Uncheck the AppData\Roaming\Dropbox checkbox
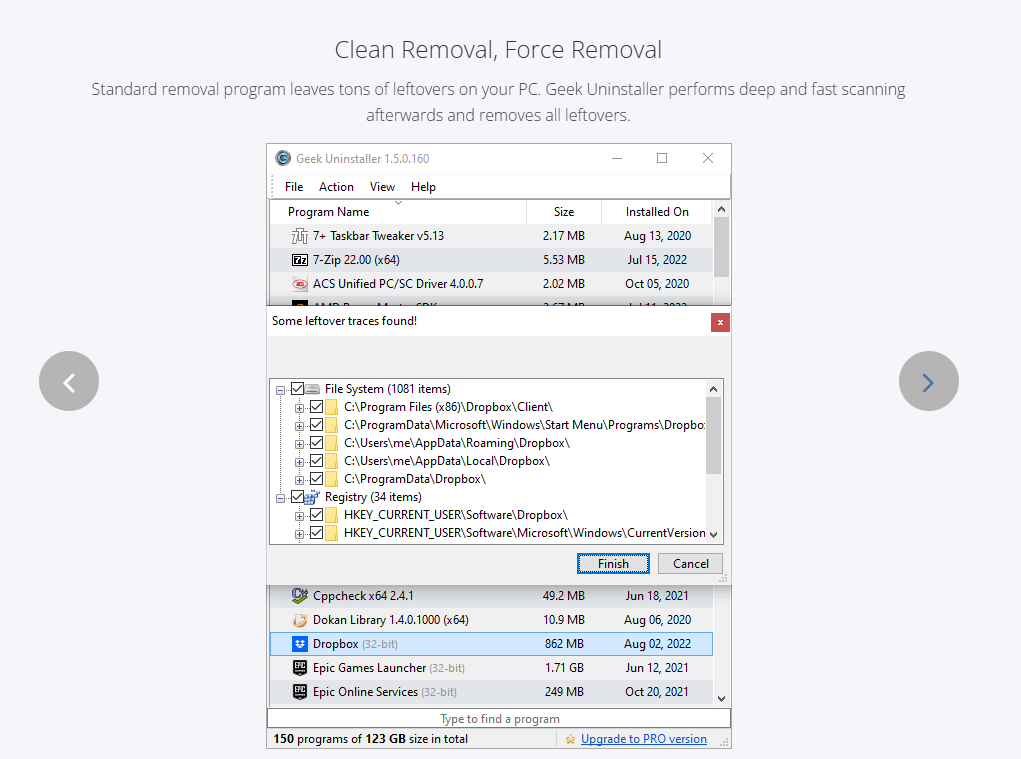The width and height of the screenshot is (1021, 759). (x=316, y=443)
